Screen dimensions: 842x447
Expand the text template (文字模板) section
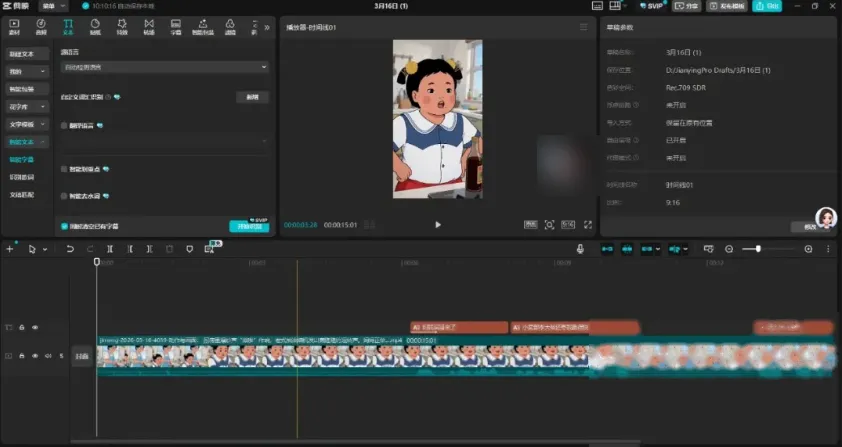point(27,124)
